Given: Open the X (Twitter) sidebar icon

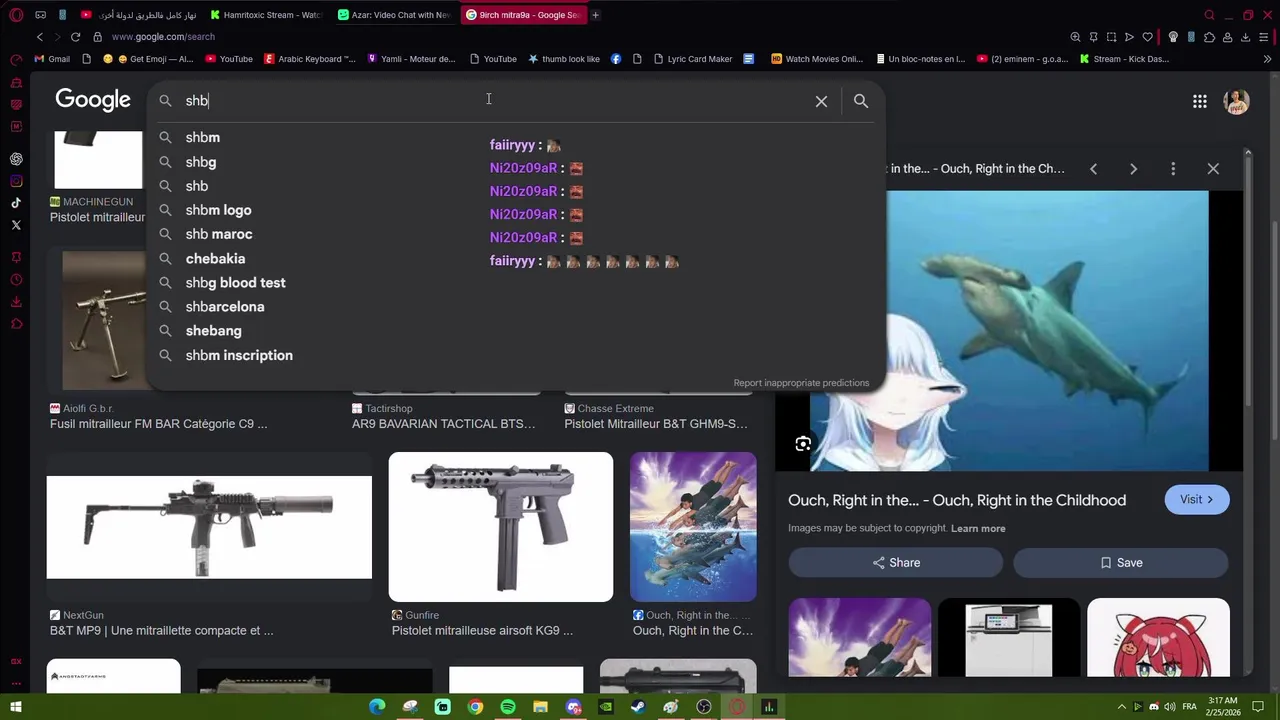Looking at the screenshot, I should (16, 225).
